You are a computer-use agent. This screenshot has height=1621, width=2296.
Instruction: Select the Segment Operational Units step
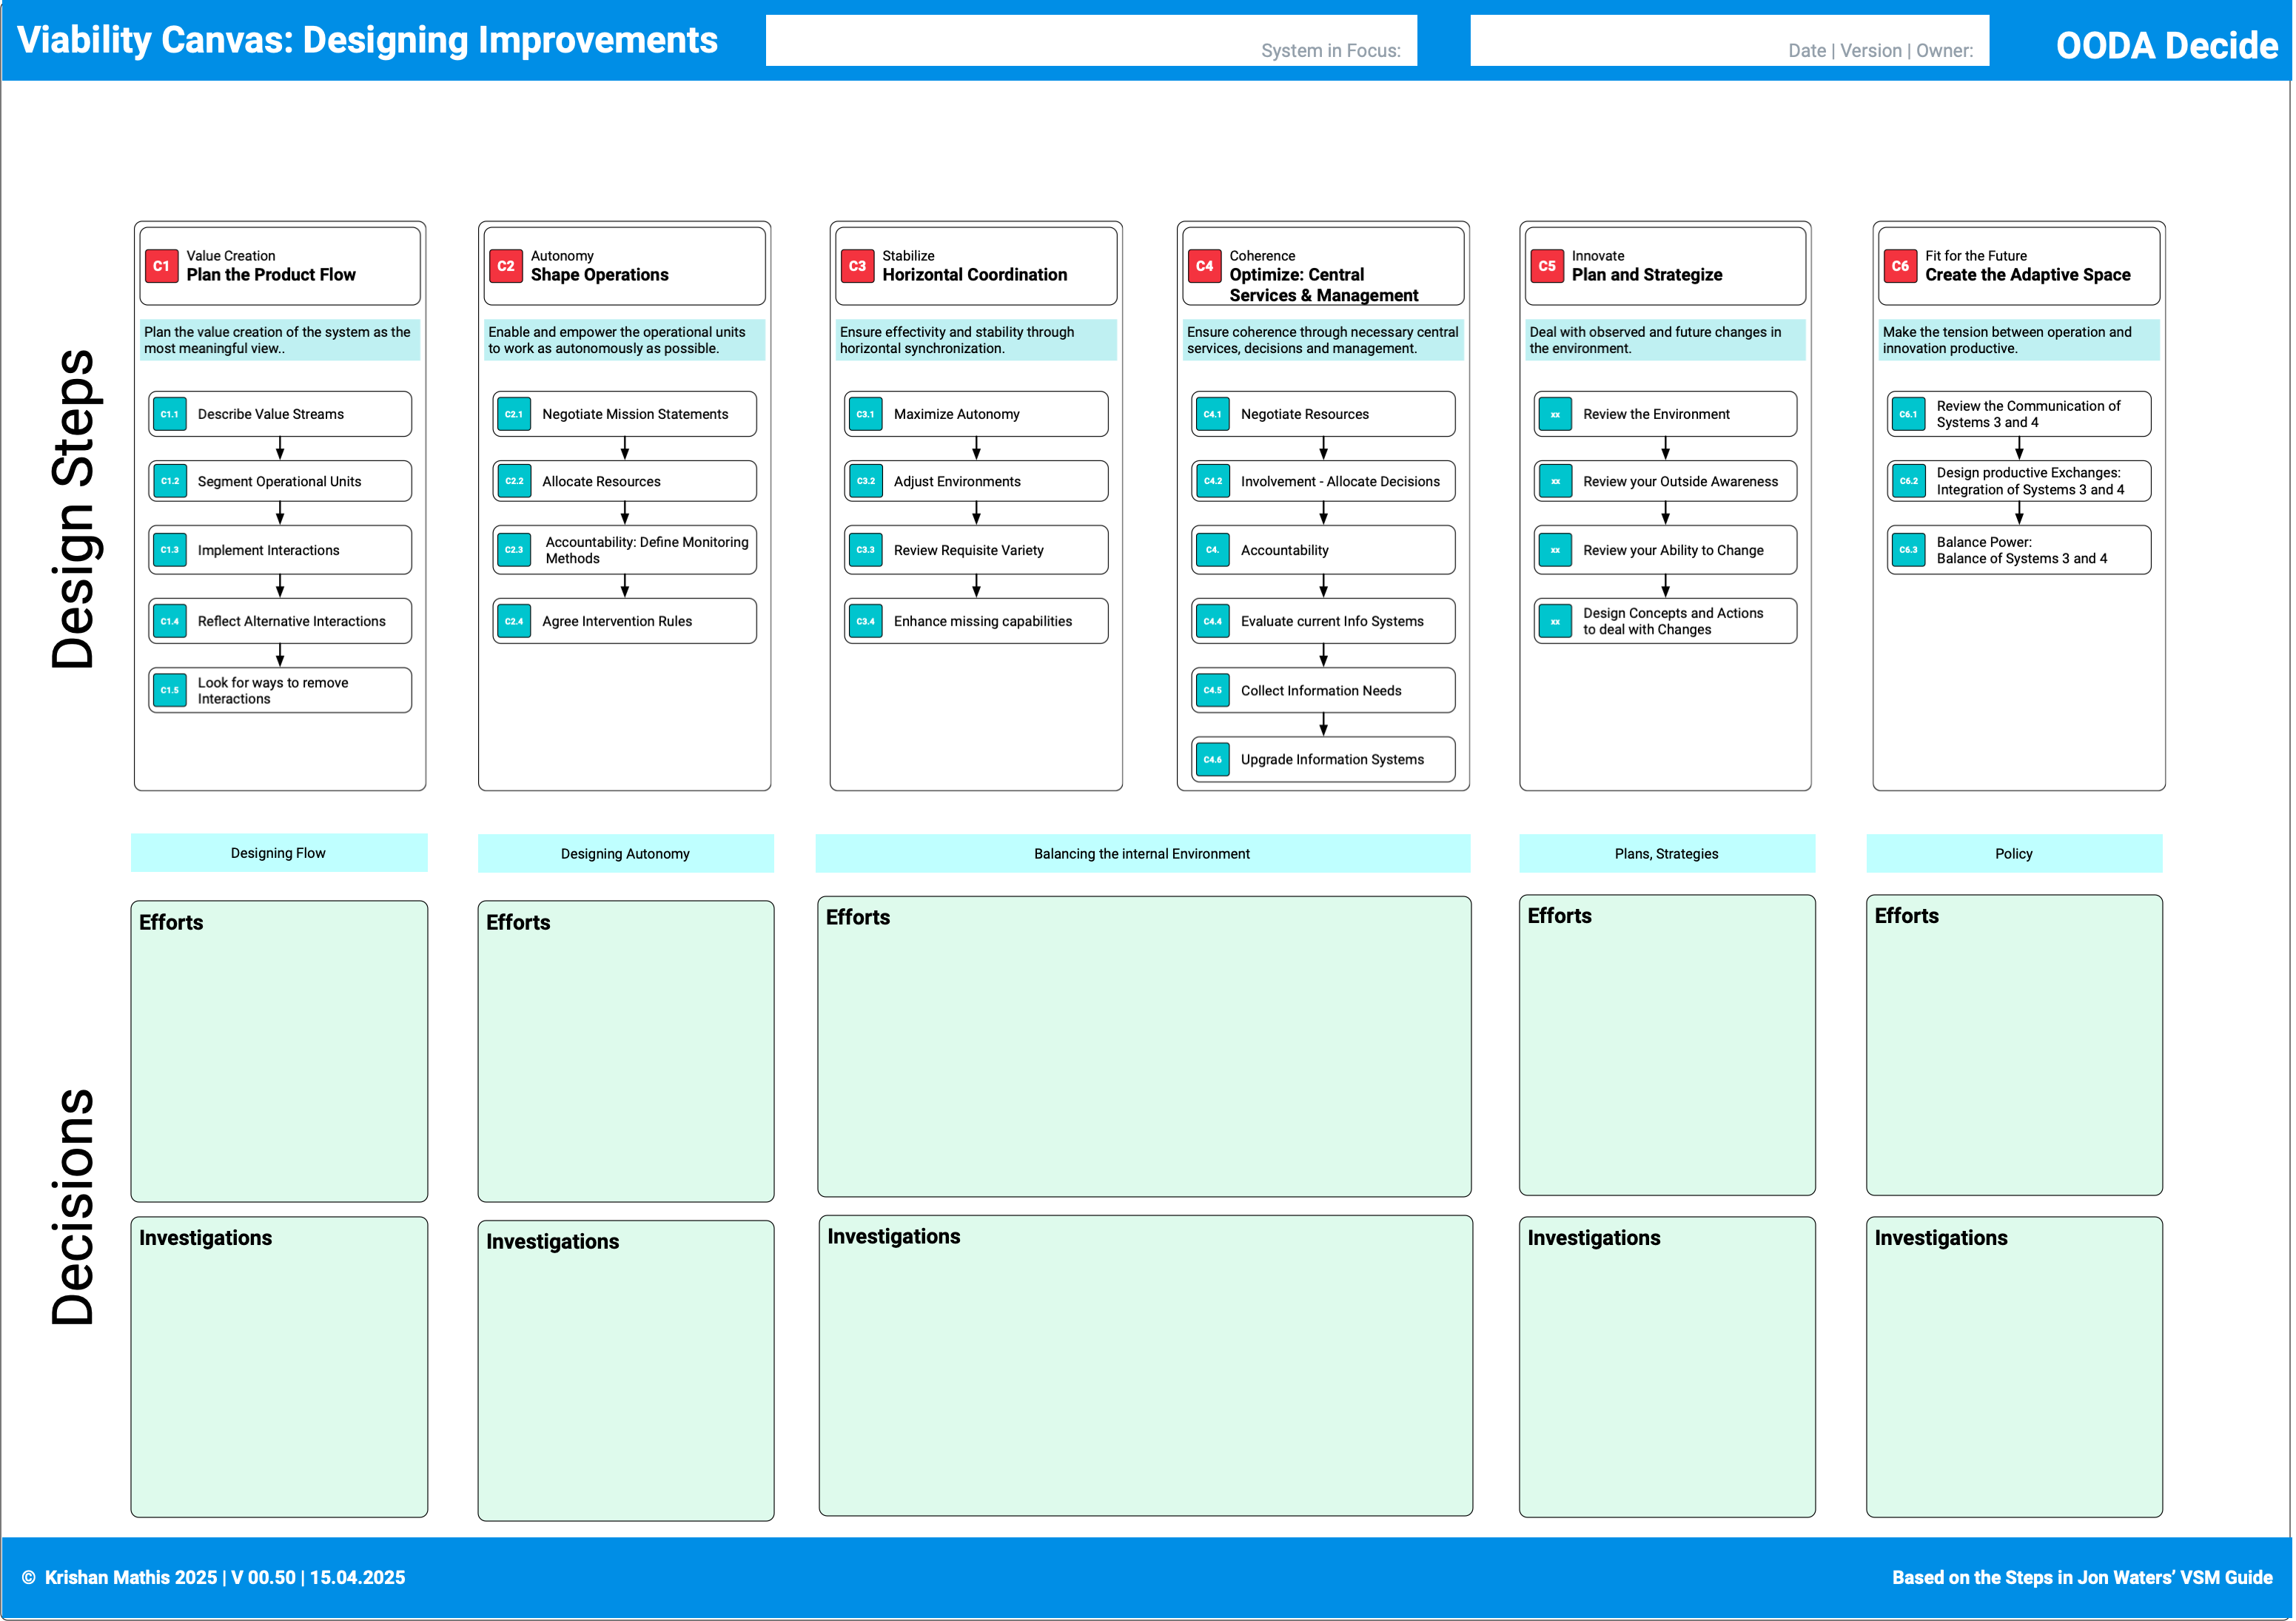click(280, 481)
